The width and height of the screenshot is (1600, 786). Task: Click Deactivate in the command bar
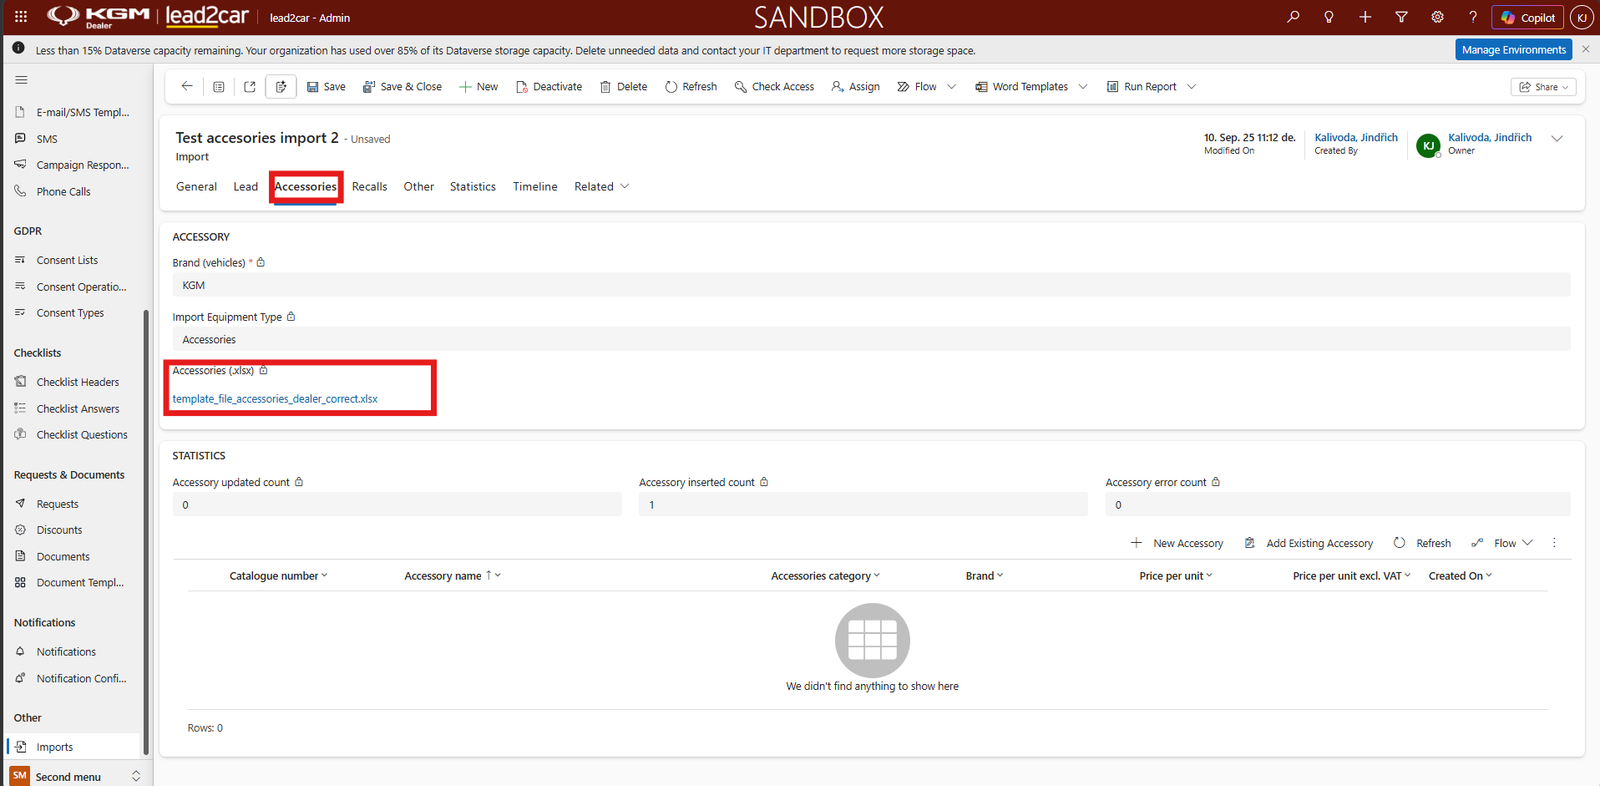(549, 87)
